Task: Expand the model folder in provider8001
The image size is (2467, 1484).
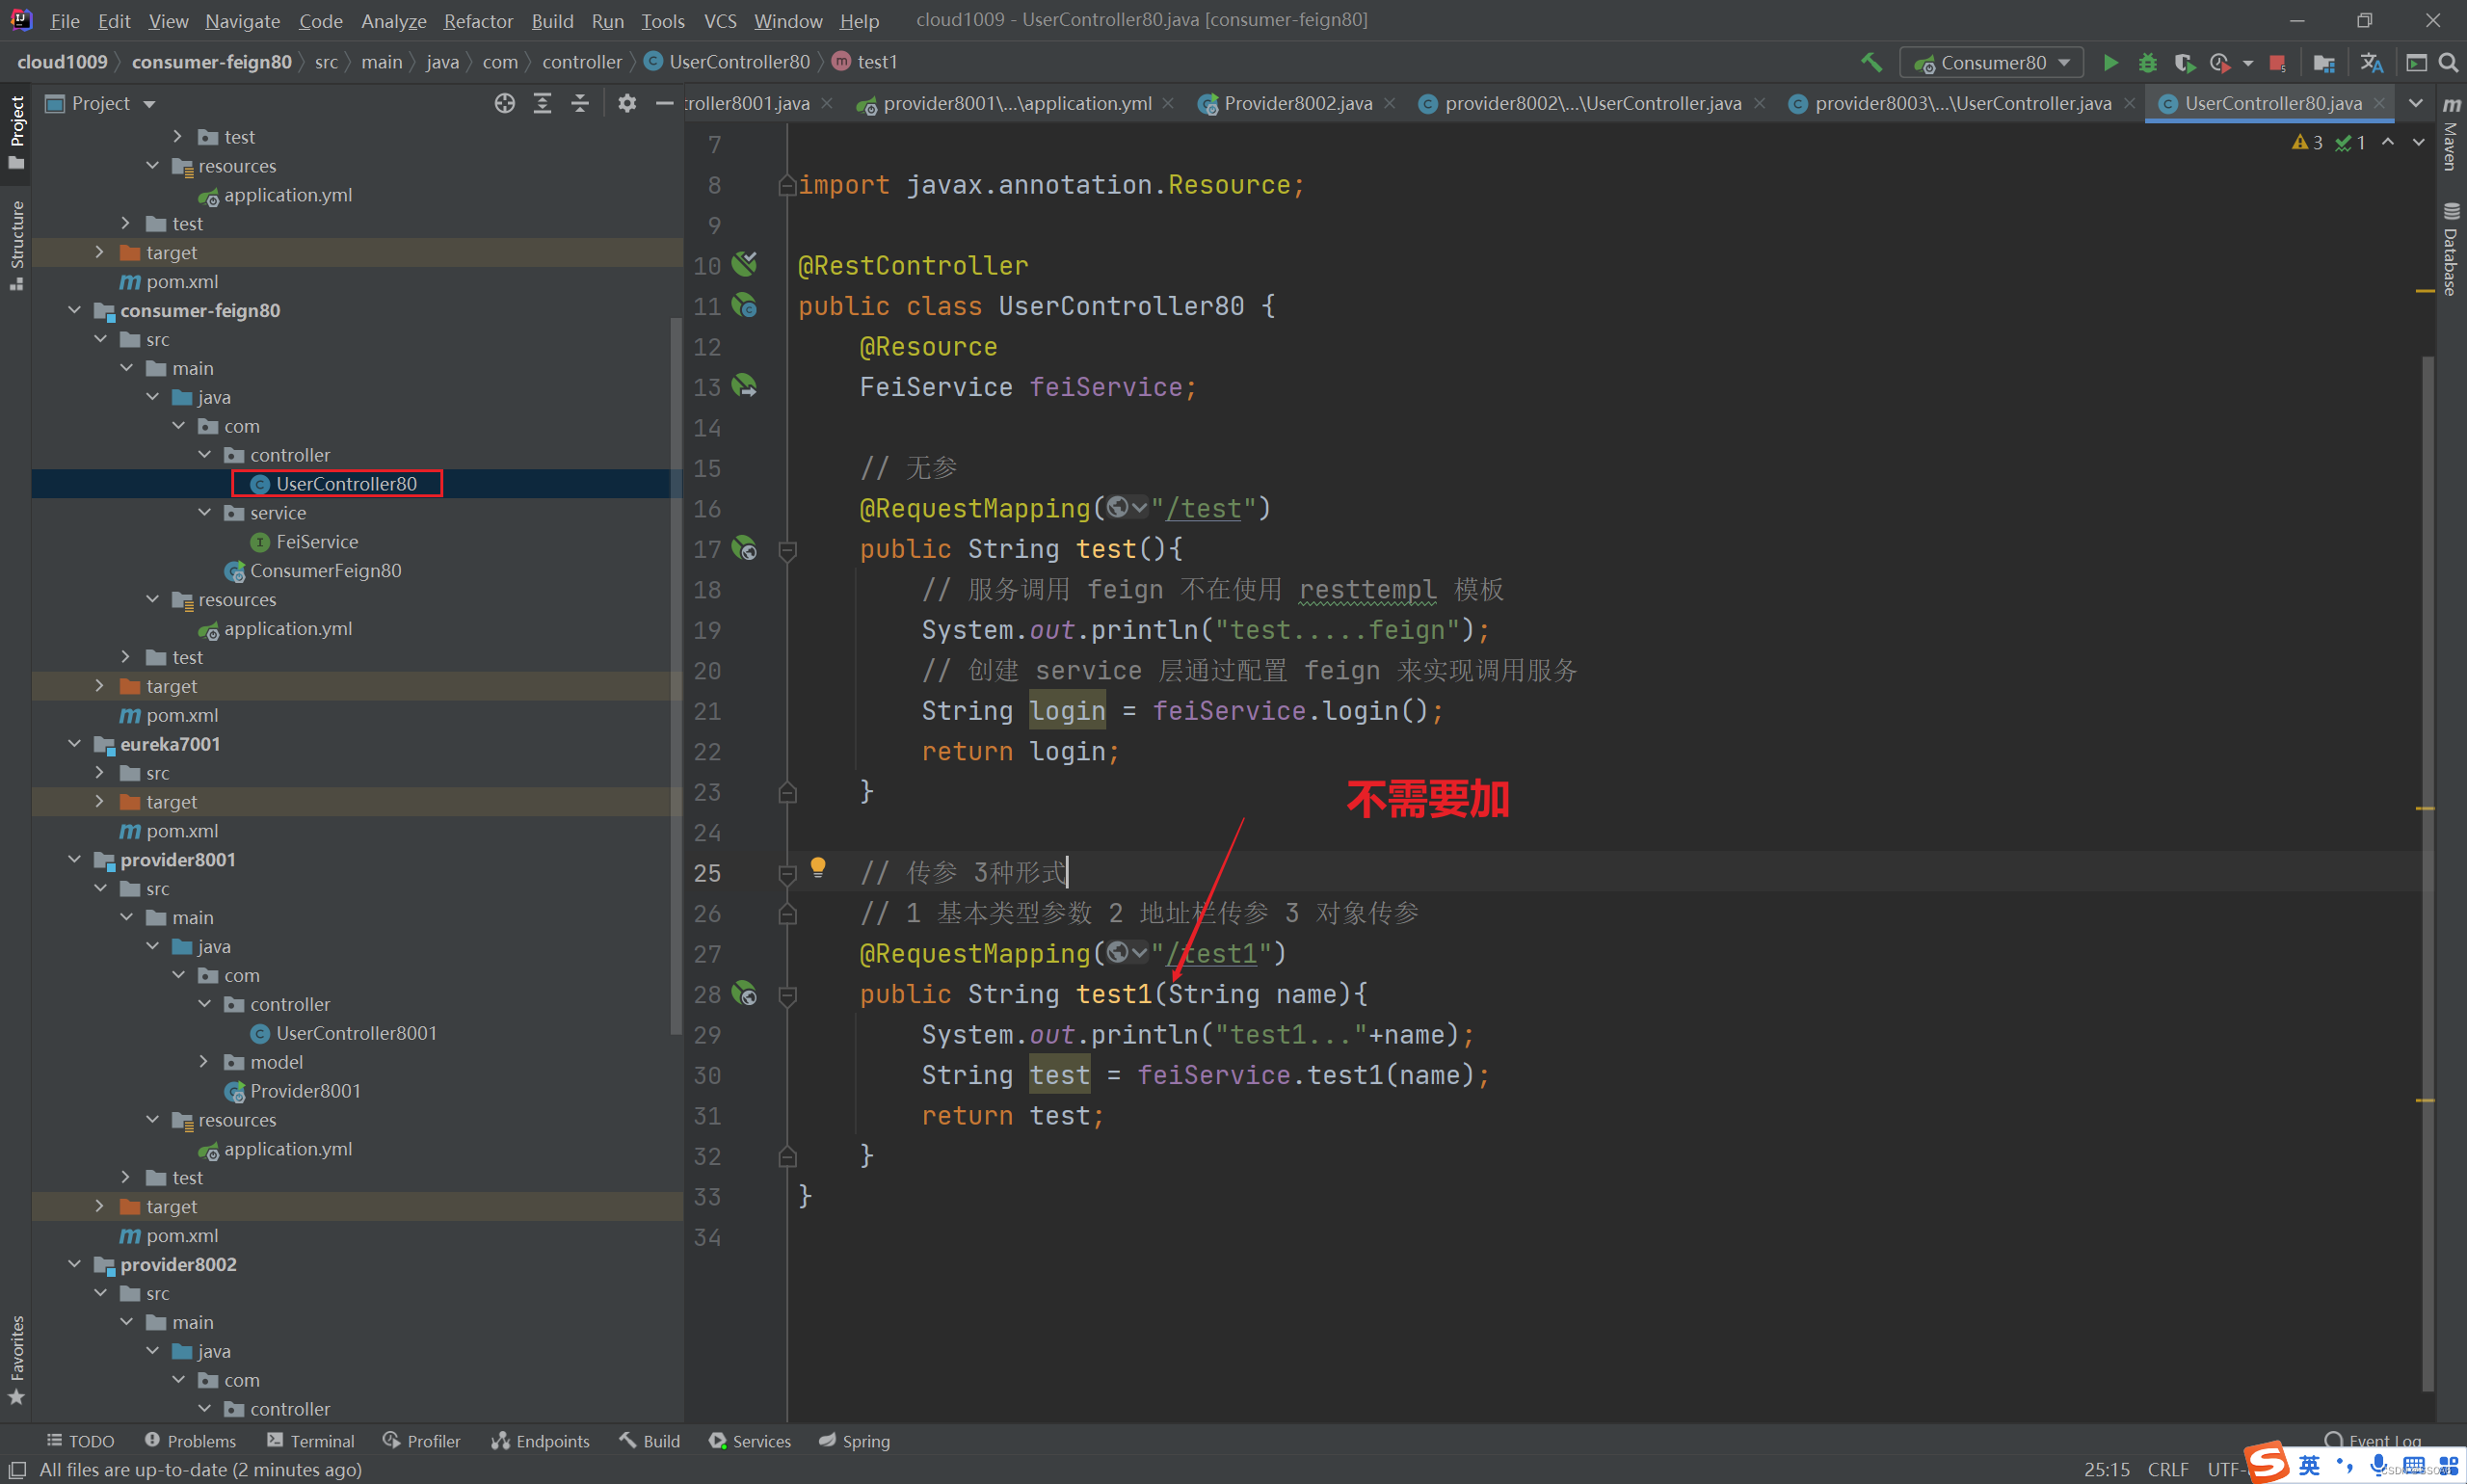Action: (x=204, y=1062)
